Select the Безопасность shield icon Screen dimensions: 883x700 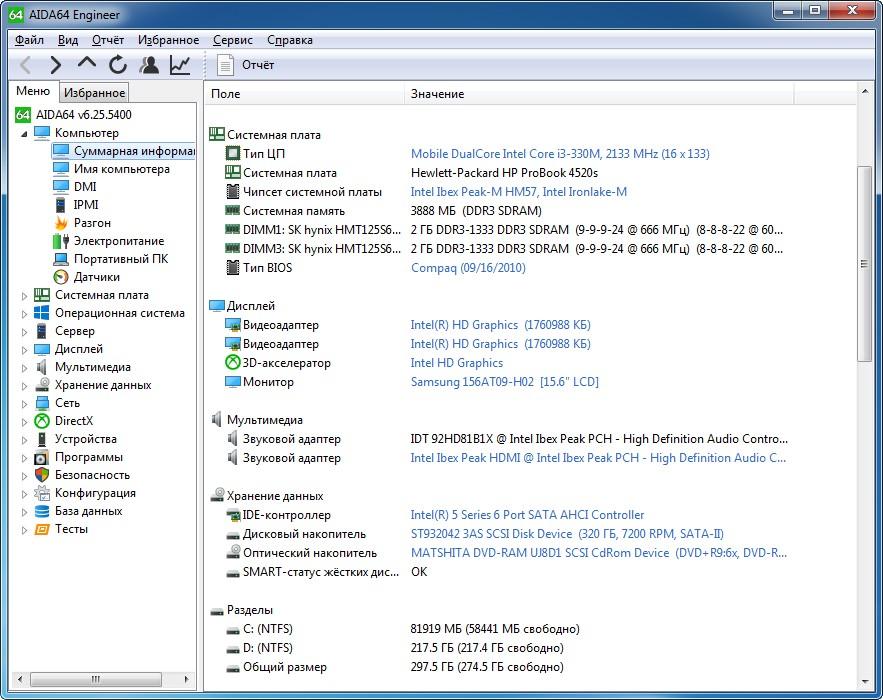coord(42,475)
